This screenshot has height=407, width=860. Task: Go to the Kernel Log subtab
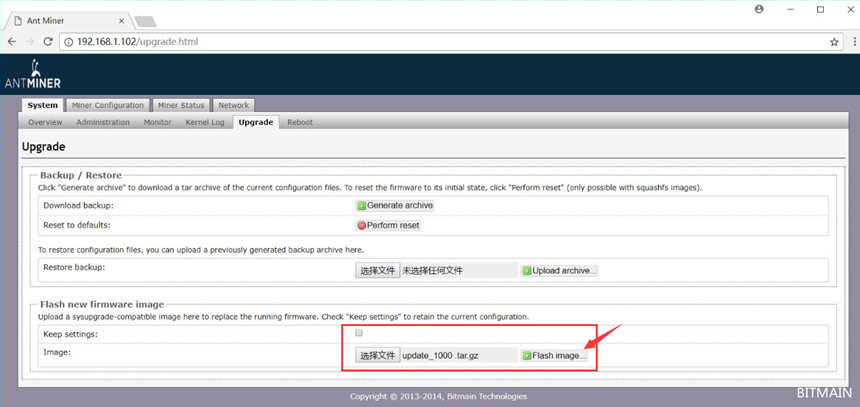tap(204, 122)
